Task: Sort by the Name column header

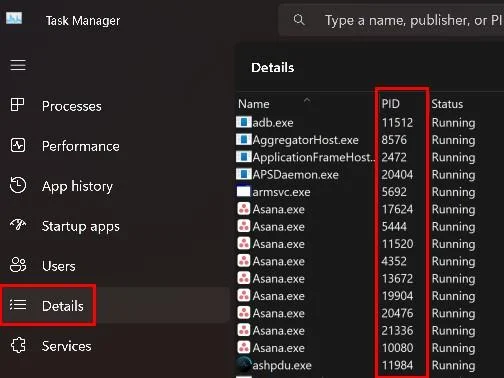Action: point(254,104)
